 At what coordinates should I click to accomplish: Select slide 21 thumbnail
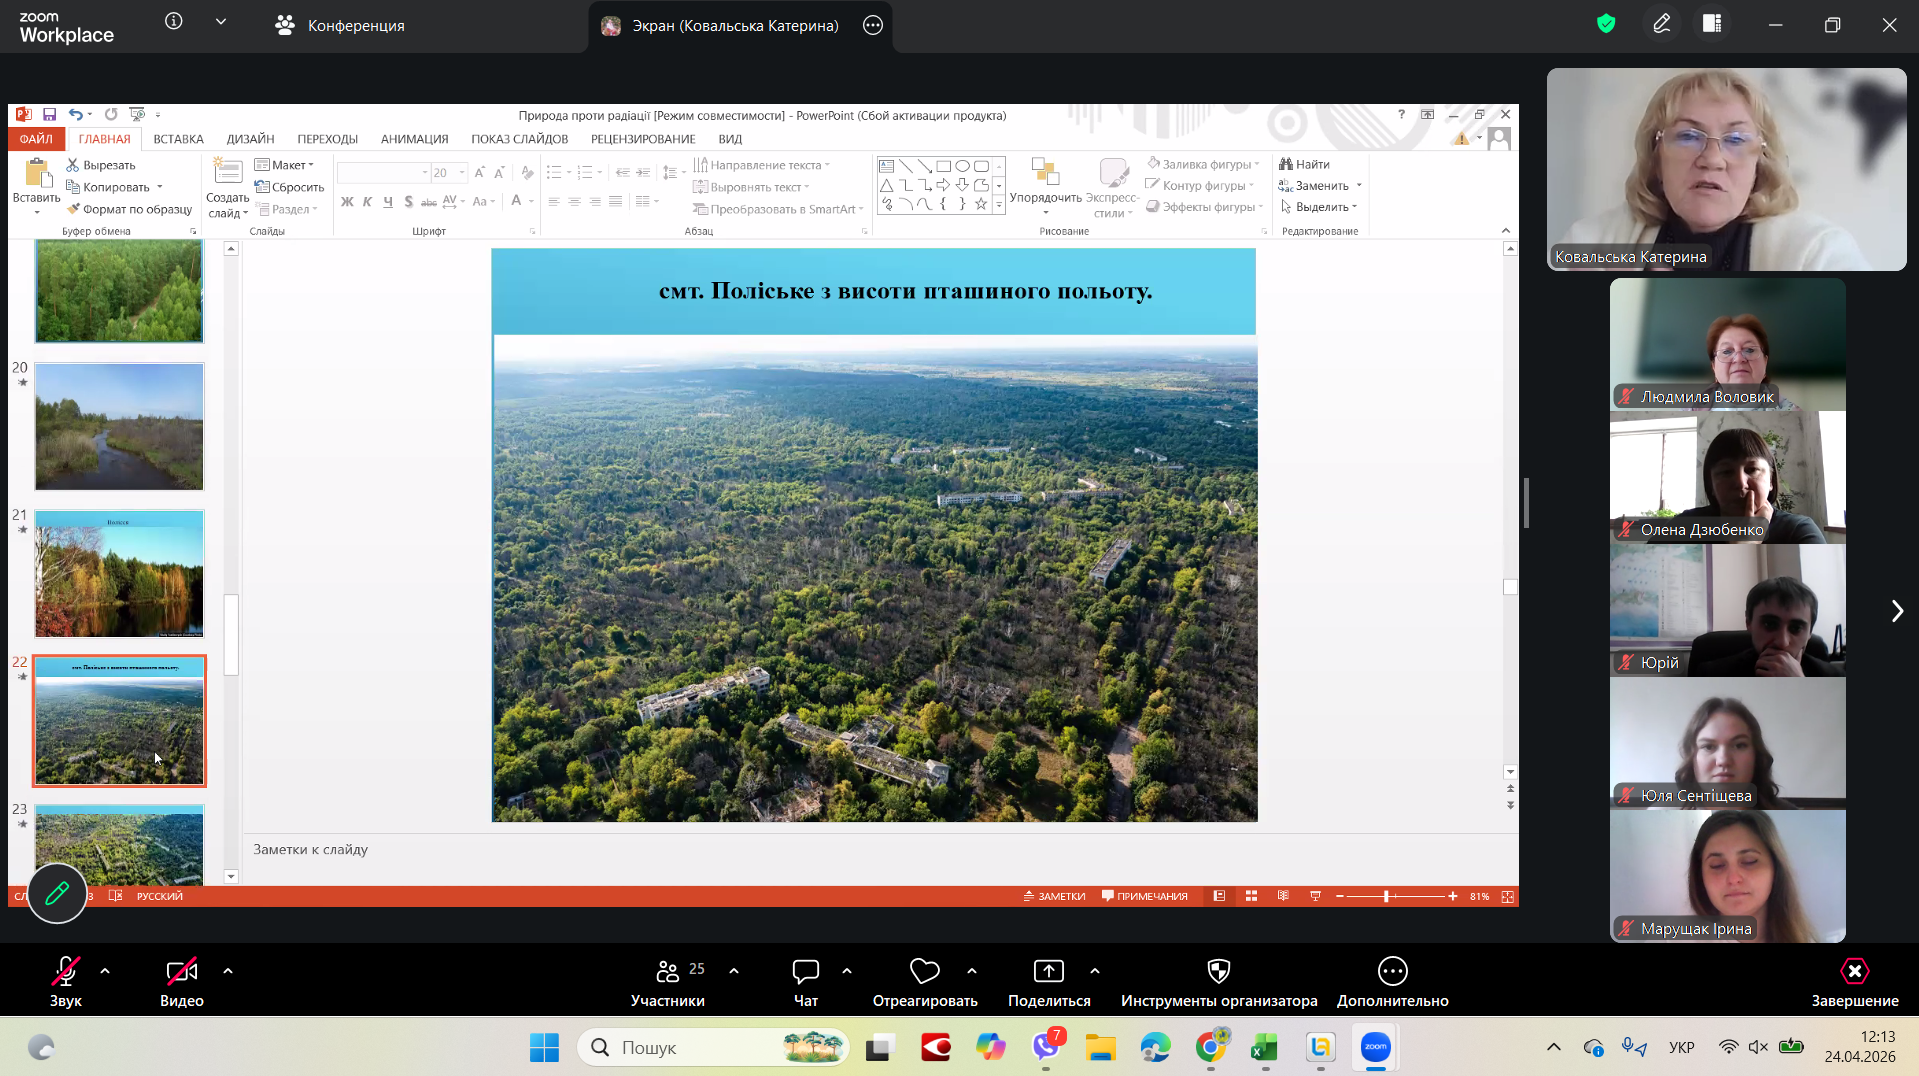[x=119, y=574]
